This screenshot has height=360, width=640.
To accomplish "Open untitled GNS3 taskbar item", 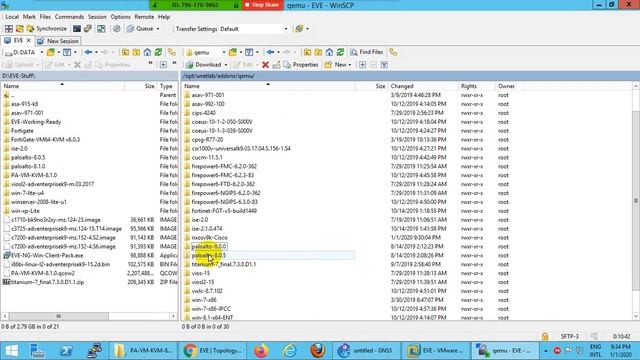I will [x=366, y=351].
